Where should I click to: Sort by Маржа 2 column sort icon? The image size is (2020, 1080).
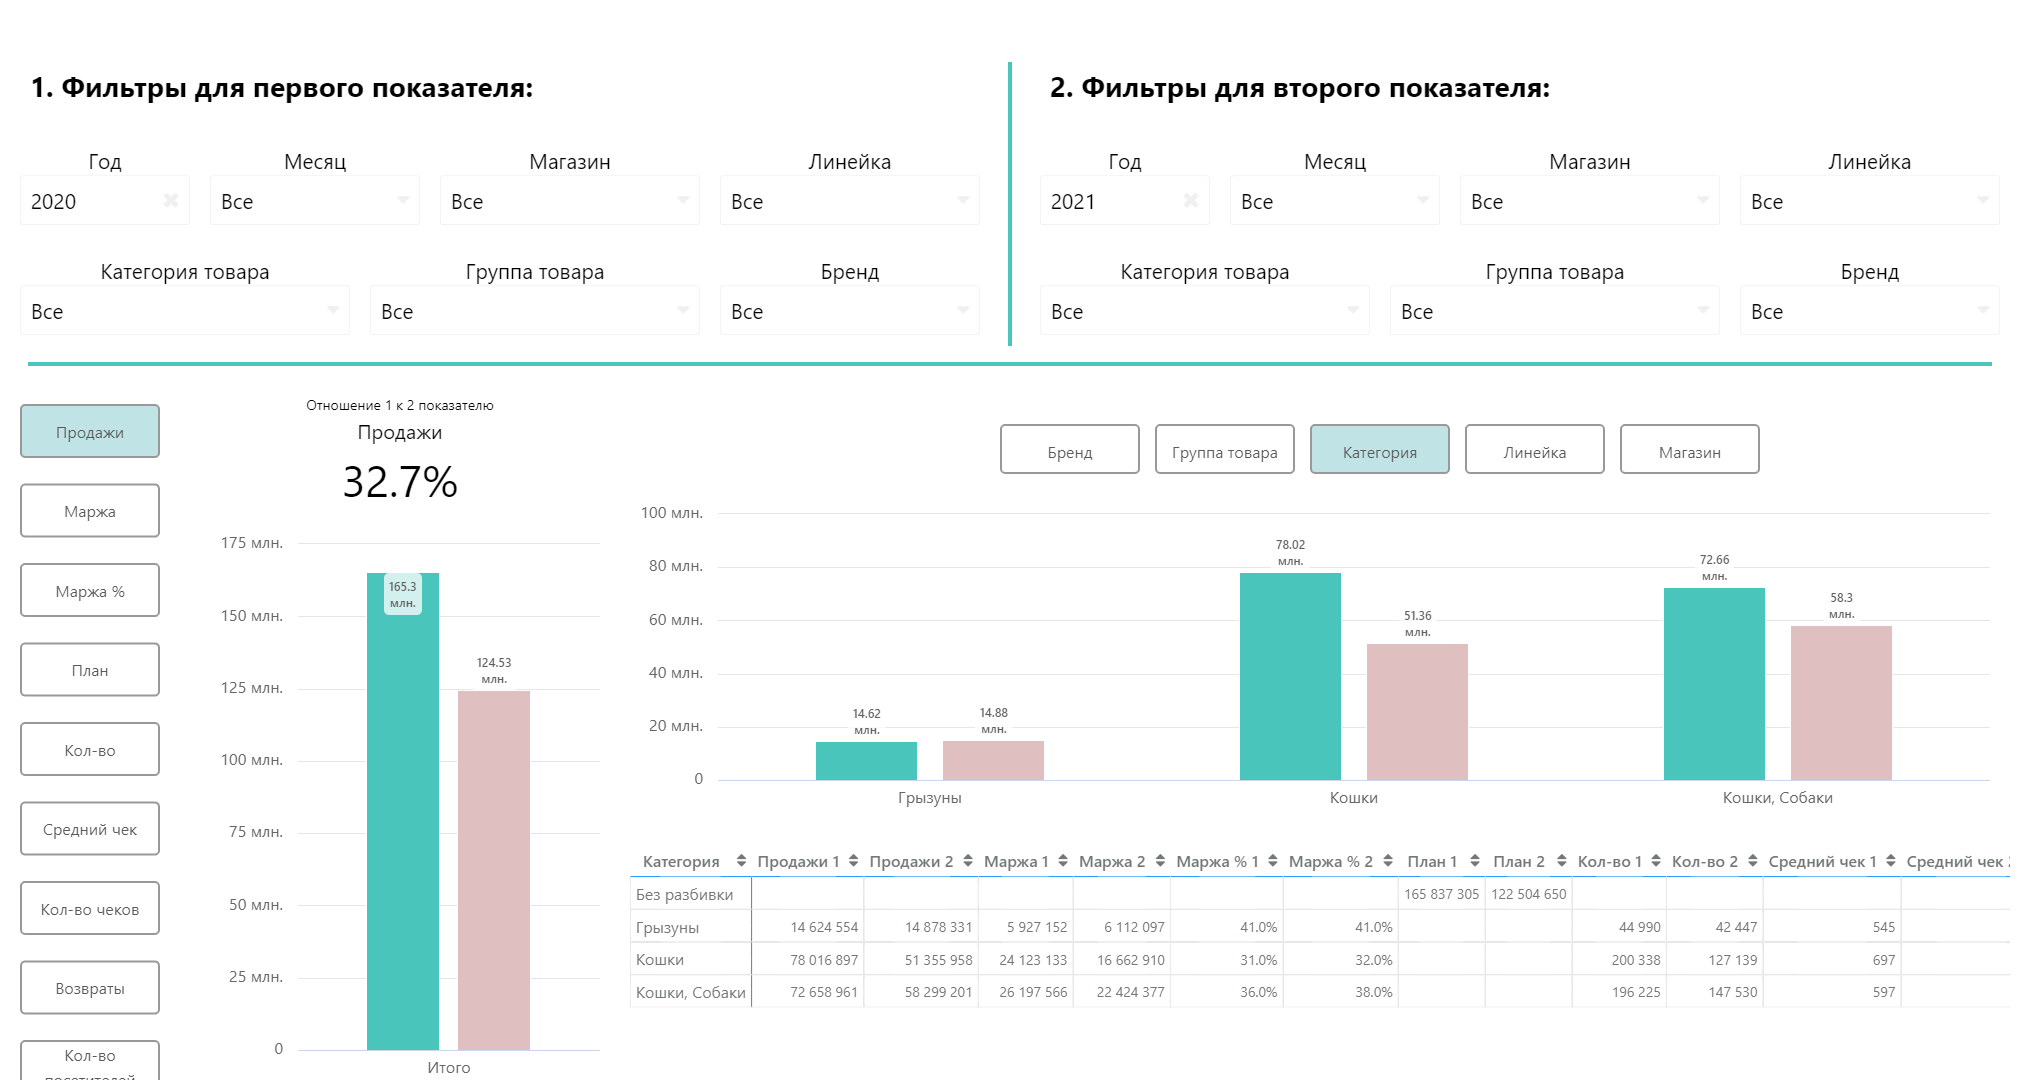(1160, 861)
